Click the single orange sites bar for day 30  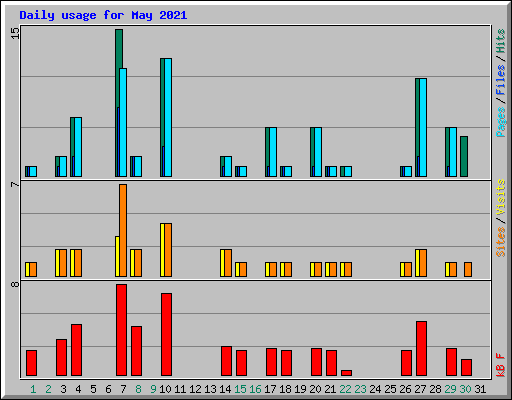tap(468, 269)
